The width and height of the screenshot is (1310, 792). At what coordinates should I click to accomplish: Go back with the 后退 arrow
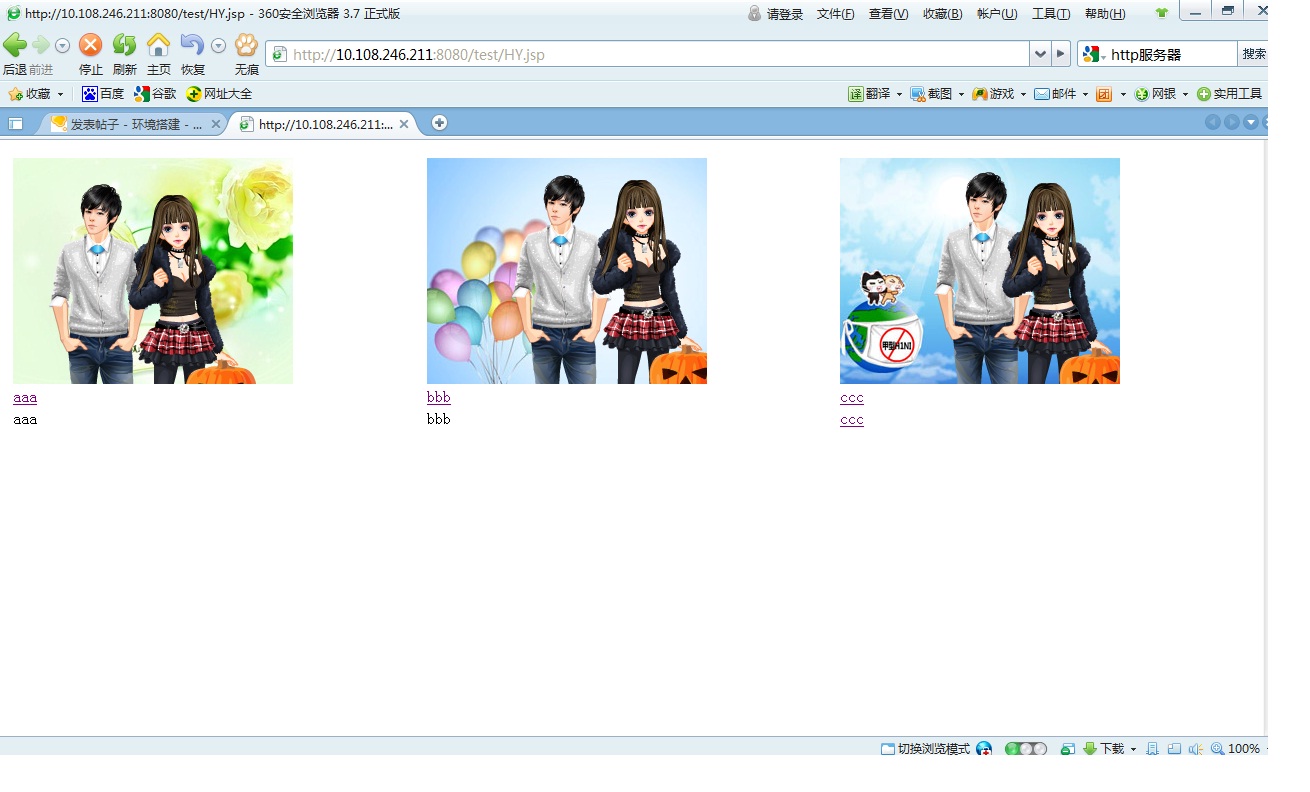pos(15,45)
